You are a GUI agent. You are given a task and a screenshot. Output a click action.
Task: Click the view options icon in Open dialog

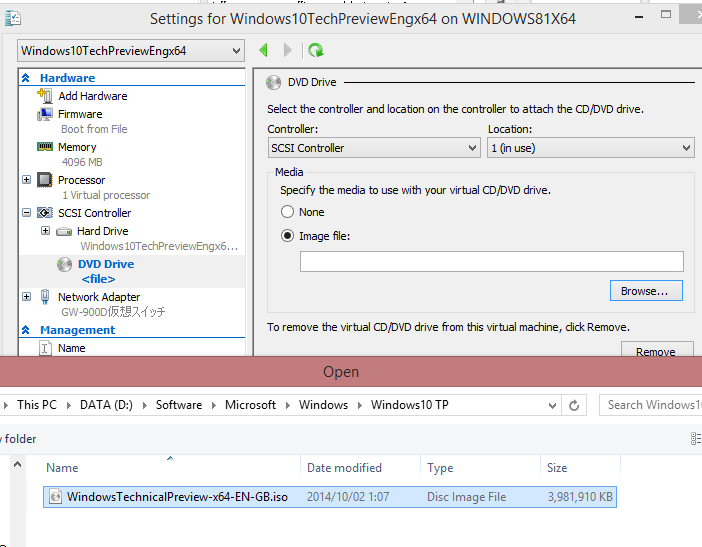point(696,438)
